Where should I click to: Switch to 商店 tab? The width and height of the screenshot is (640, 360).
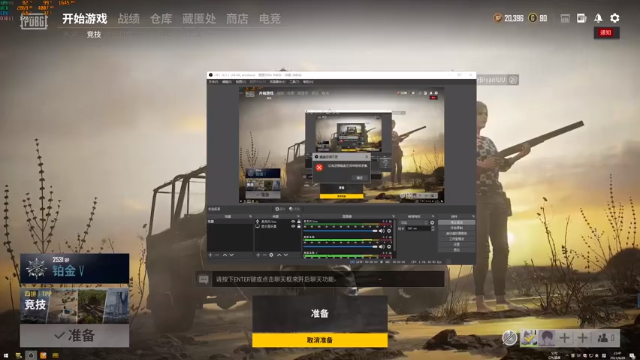point(237,18)
